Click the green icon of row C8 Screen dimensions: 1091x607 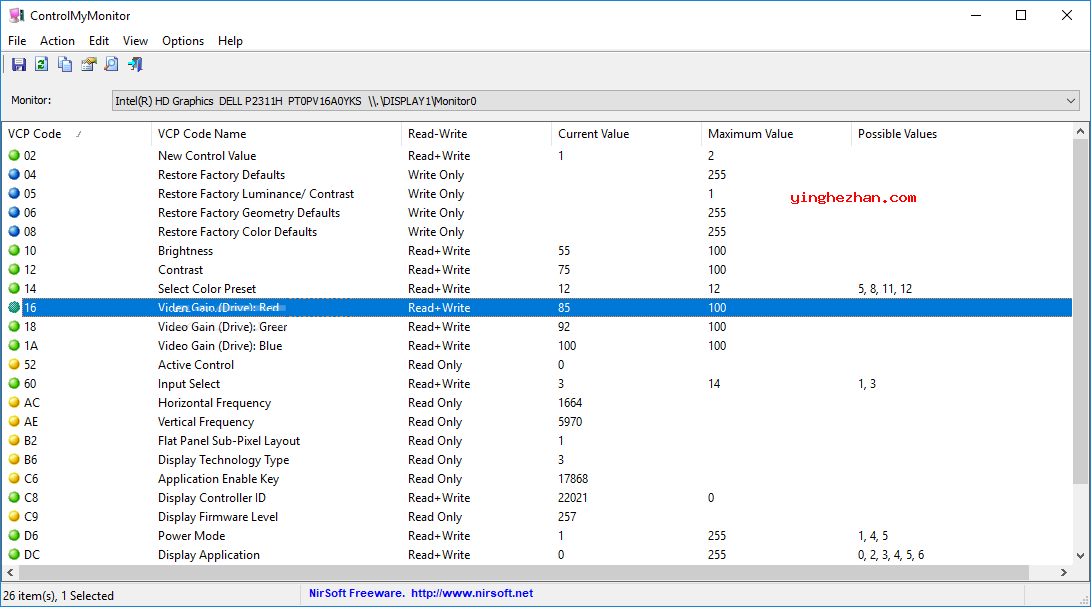(14, 498)
